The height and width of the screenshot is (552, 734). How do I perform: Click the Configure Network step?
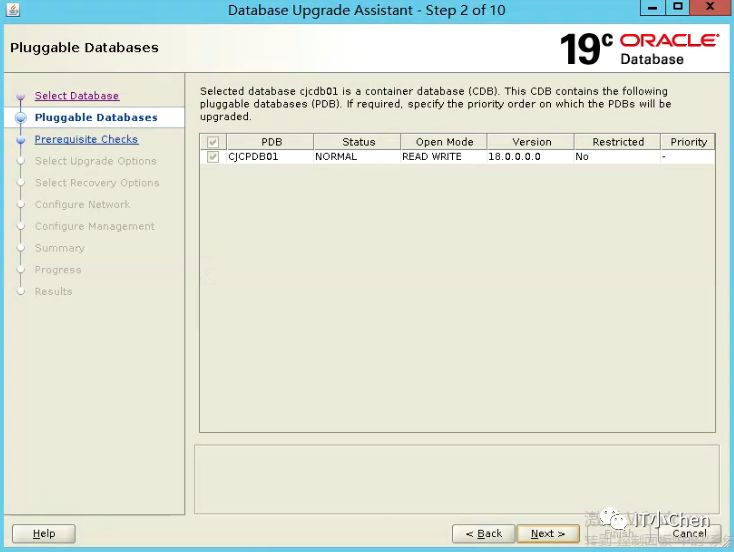(82, 204)
